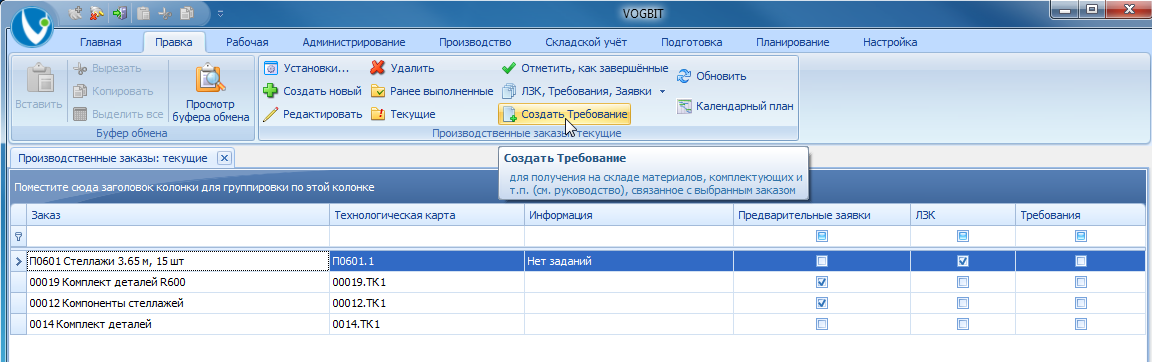Toggle the ЛЗК filter row checkbox

pos(962,236)
